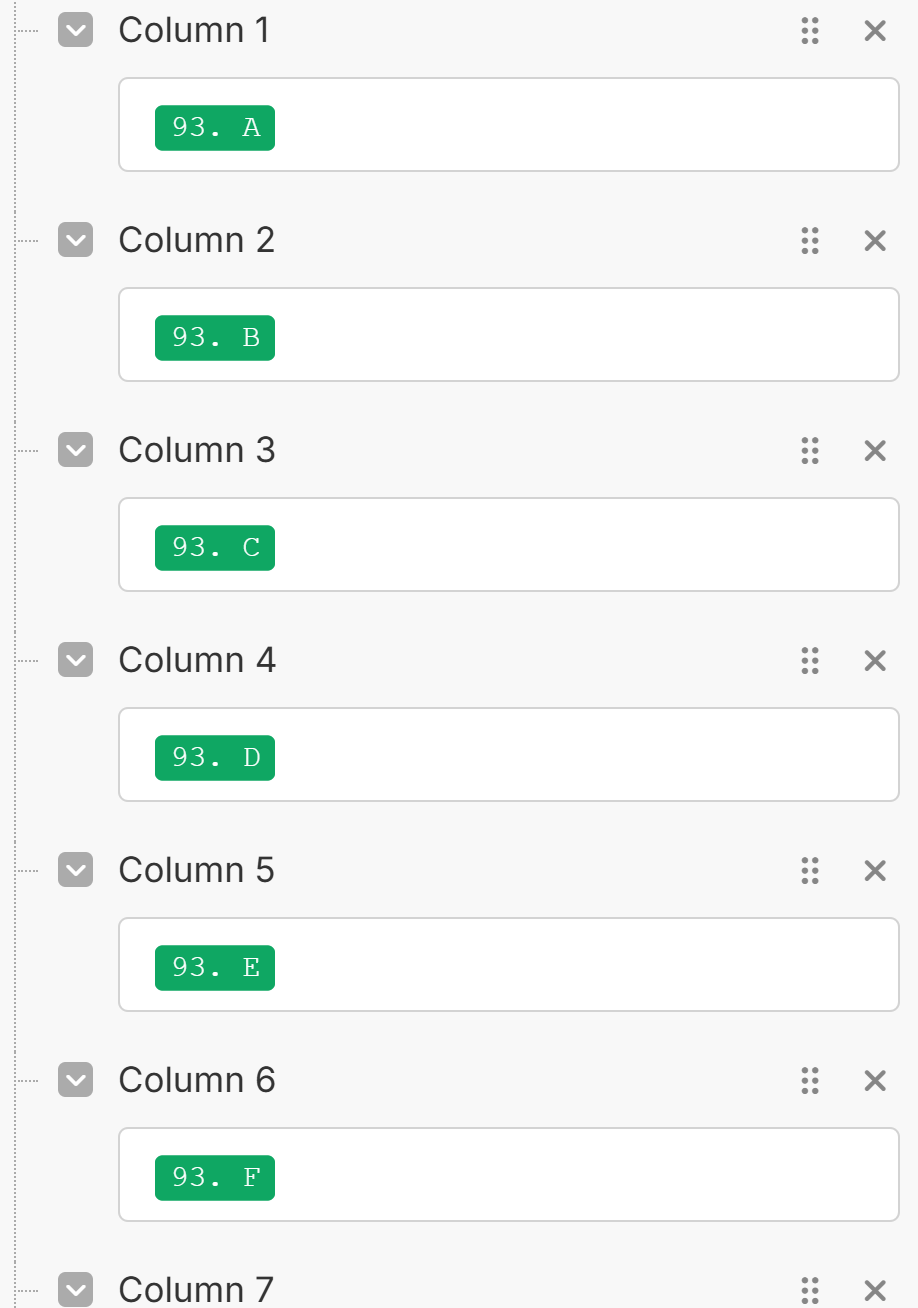The height and width of the screenshot is (1308, 918).
Task: Click the Column 5 heading label
Action: coord(196,871)
